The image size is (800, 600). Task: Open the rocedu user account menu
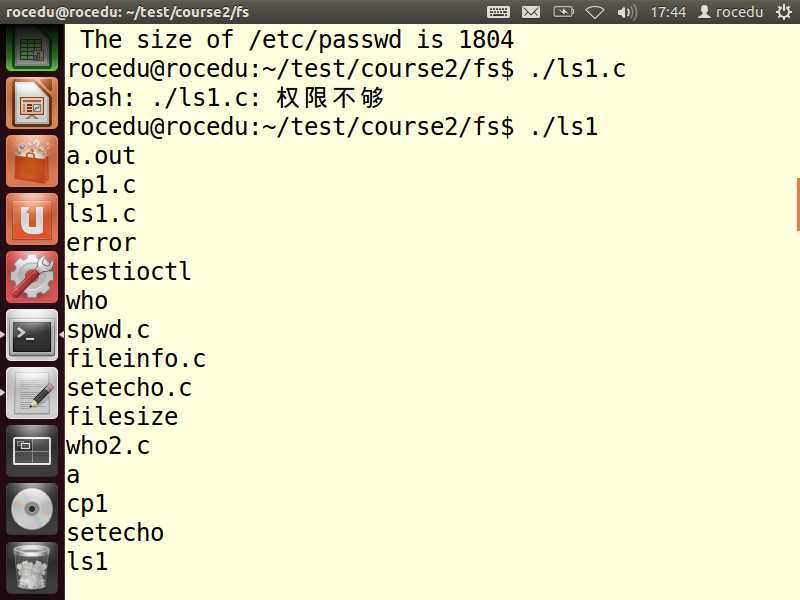point(731,12)
